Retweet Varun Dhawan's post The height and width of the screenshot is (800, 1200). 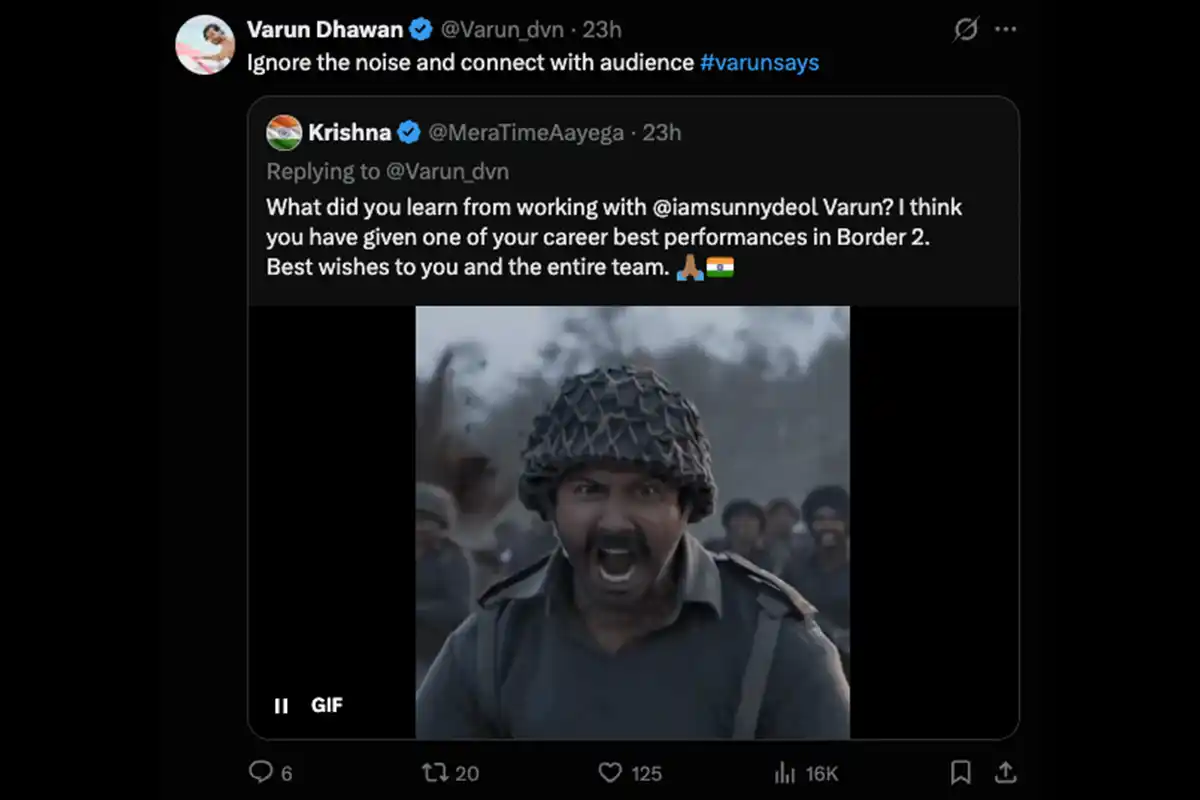pyautogui.click(x=437, y=772)
